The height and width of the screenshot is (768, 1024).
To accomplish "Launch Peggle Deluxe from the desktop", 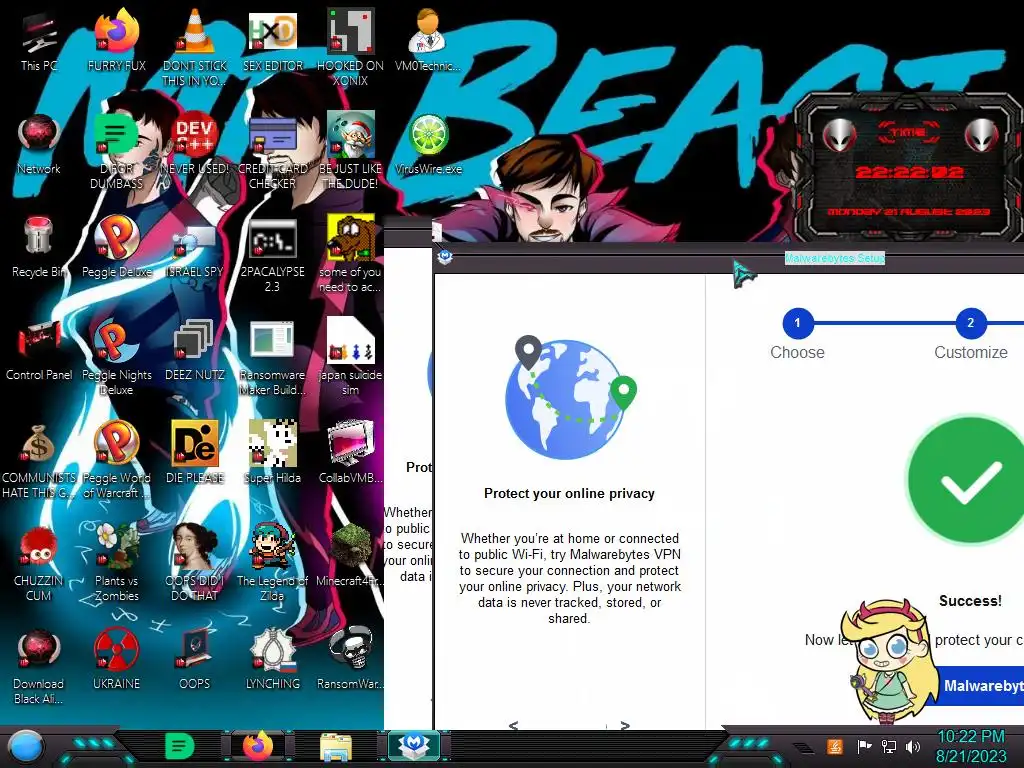I will [116, 248].
